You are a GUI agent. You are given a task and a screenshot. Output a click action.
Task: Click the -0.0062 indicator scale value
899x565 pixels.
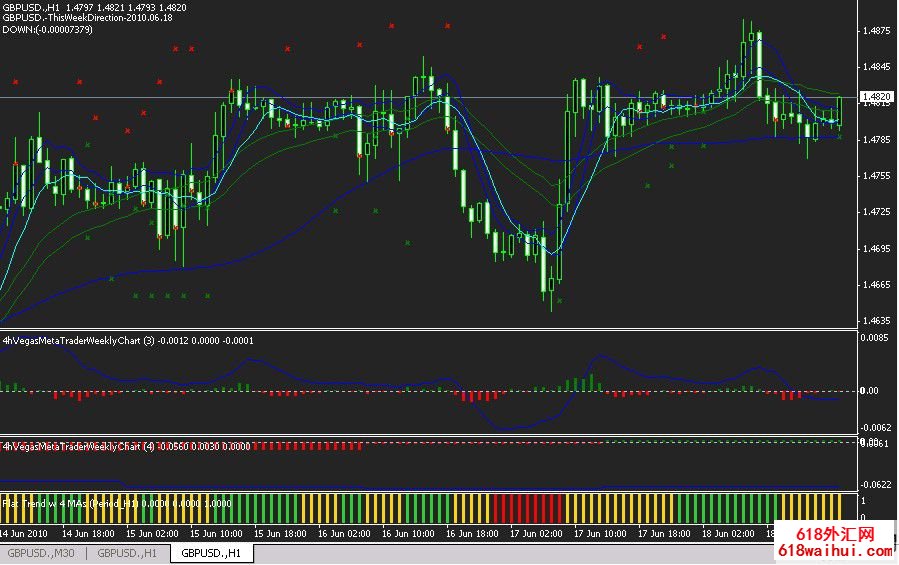point(875,427)
